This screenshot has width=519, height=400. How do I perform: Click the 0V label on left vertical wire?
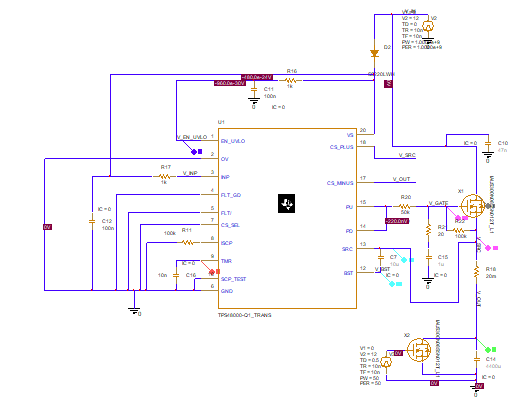point(47,227)
